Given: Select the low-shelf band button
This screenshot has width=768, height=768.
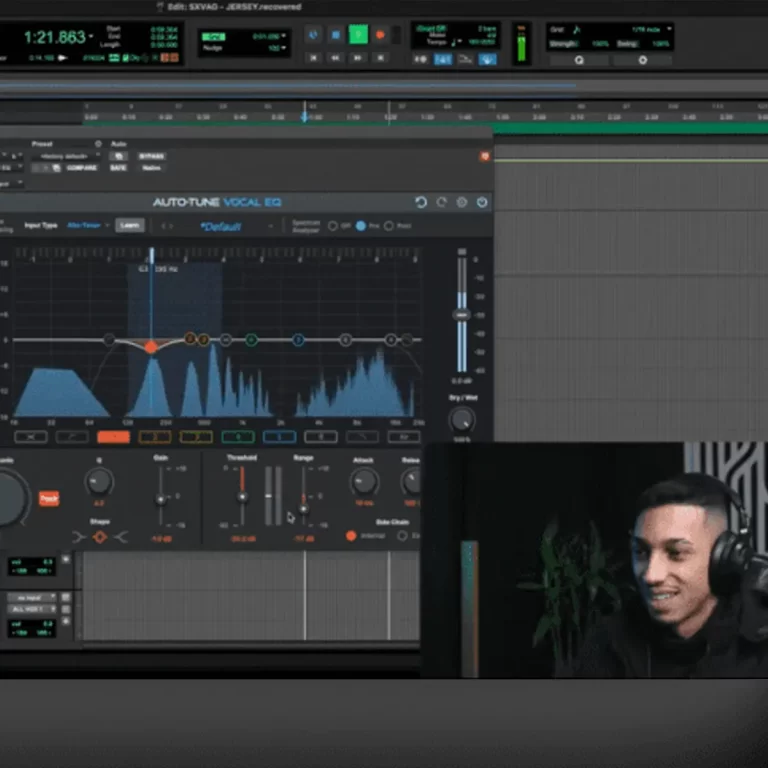Looking at the screenshot, I should tap(72, 436).
